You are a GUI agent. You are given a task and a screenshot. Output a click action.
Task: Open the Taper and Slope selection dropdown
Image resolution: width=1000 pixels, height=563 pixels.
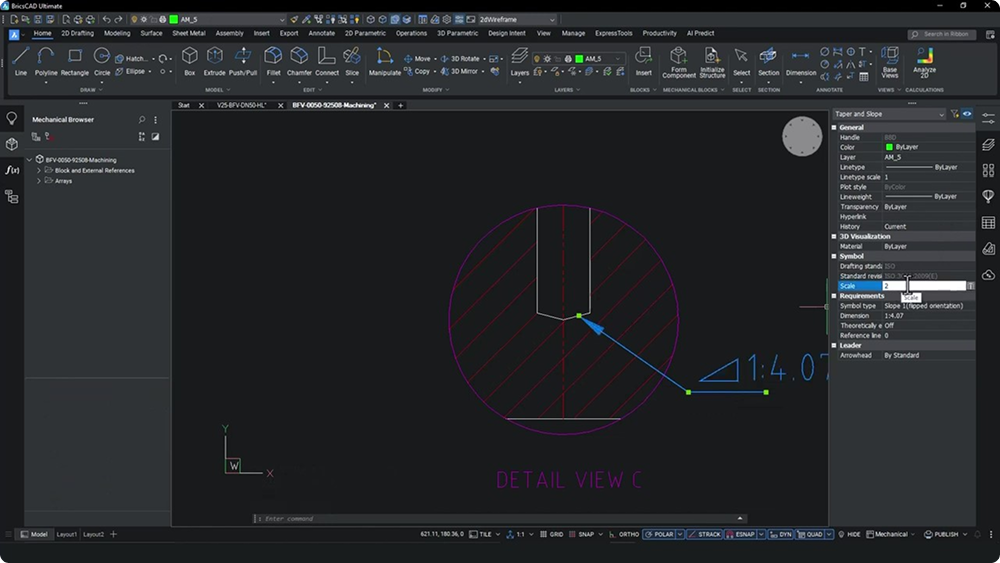click(x=889, y=114)
